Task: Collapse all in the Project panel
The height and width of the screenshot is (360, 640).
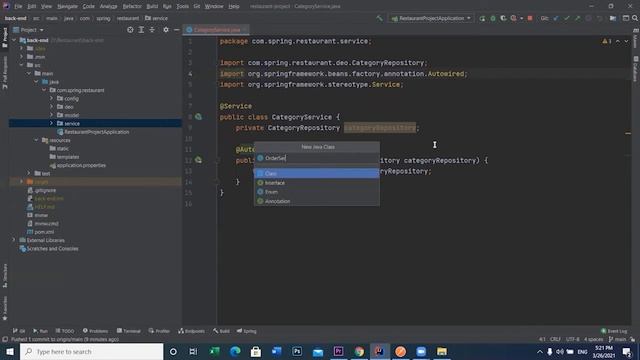Action: pyautogui.click(x=152, y=30)
